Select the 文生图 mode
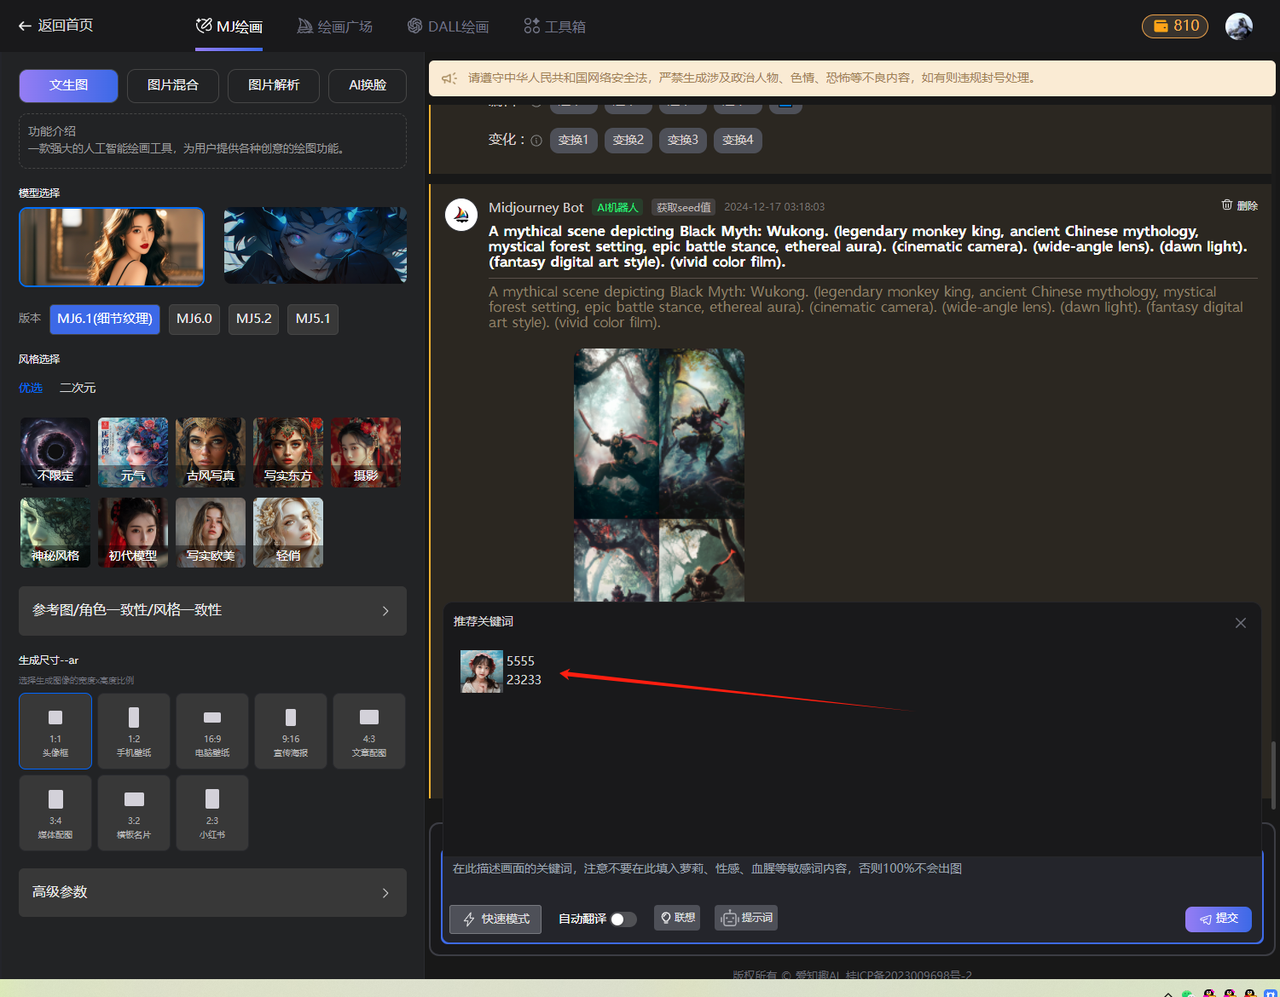Image resolution: width=1280 pixels, height=997 pixels. click(68, 85)
